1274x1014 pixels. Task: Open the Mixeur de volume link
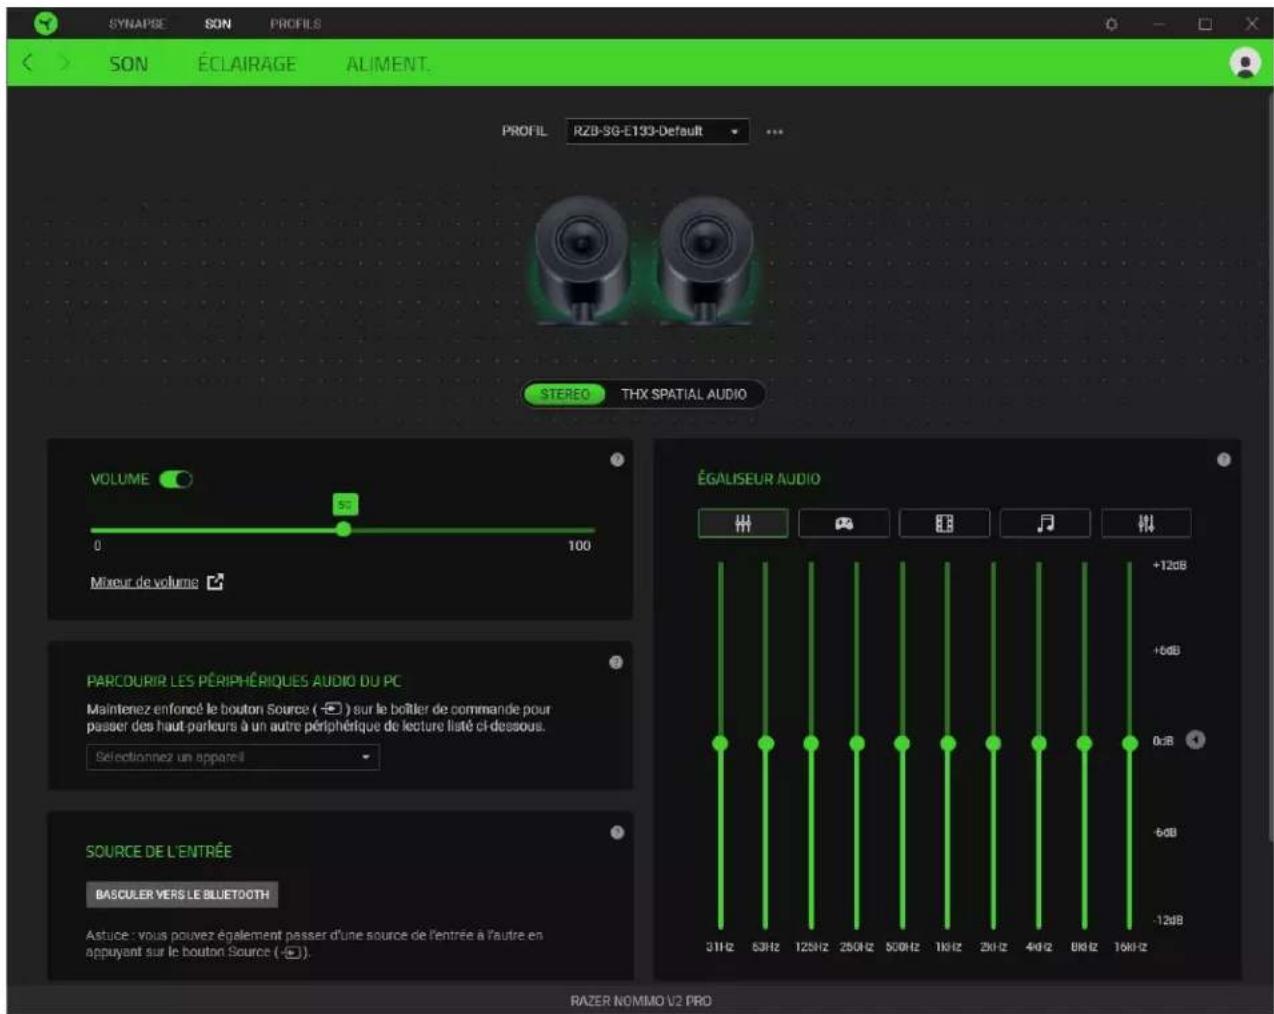pyautogui.click(x=144, y=582)
